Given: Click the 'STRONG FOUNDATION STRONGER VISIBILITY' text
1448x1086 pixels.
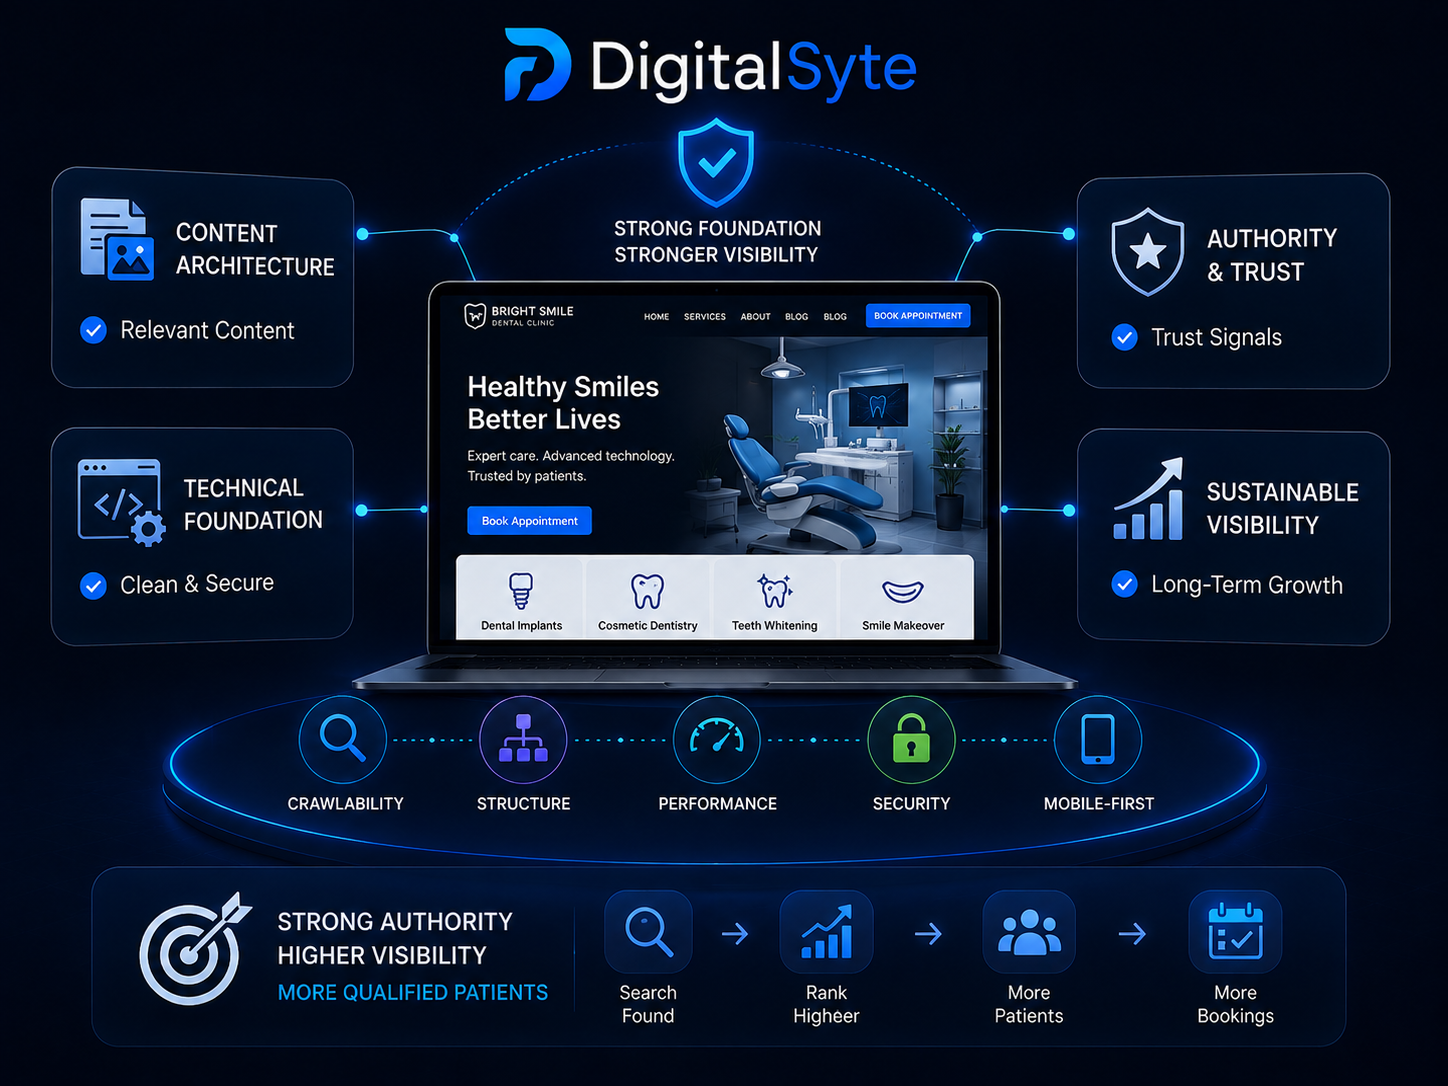Looking at the screenshot, I should [x=717, y=242].
